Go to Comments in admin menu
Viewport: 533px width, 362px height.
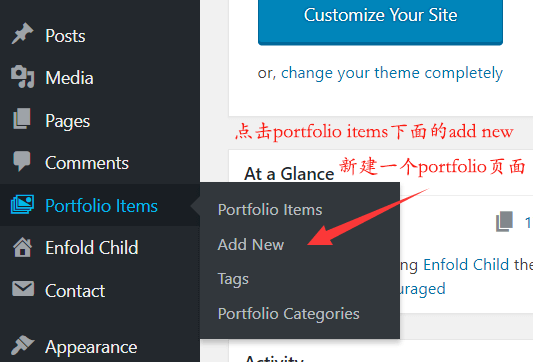(x=87, y=163)
